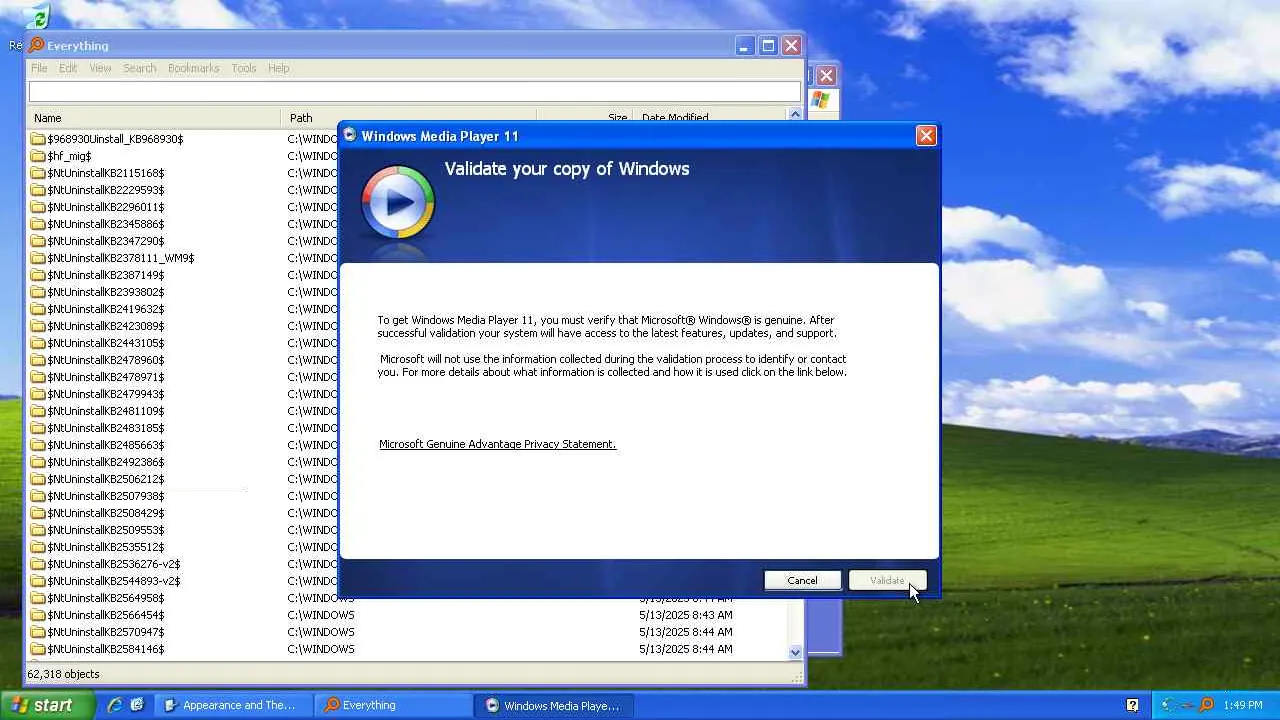Select the row named $NtUninstallKB2509553$
The width and height of the screenshot is (1280, 720).
click(x=105, y=530)
